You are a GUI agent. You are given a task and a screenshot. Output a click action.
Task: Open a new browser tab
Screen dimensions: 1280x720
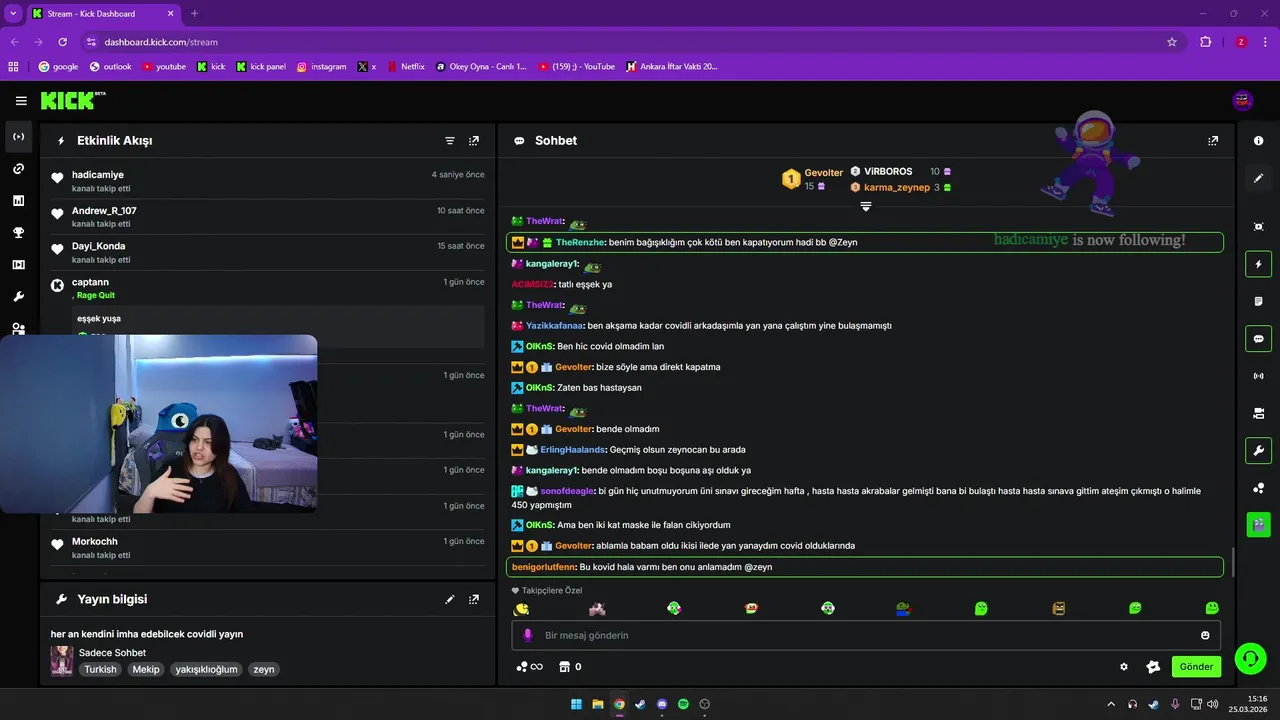194,14
